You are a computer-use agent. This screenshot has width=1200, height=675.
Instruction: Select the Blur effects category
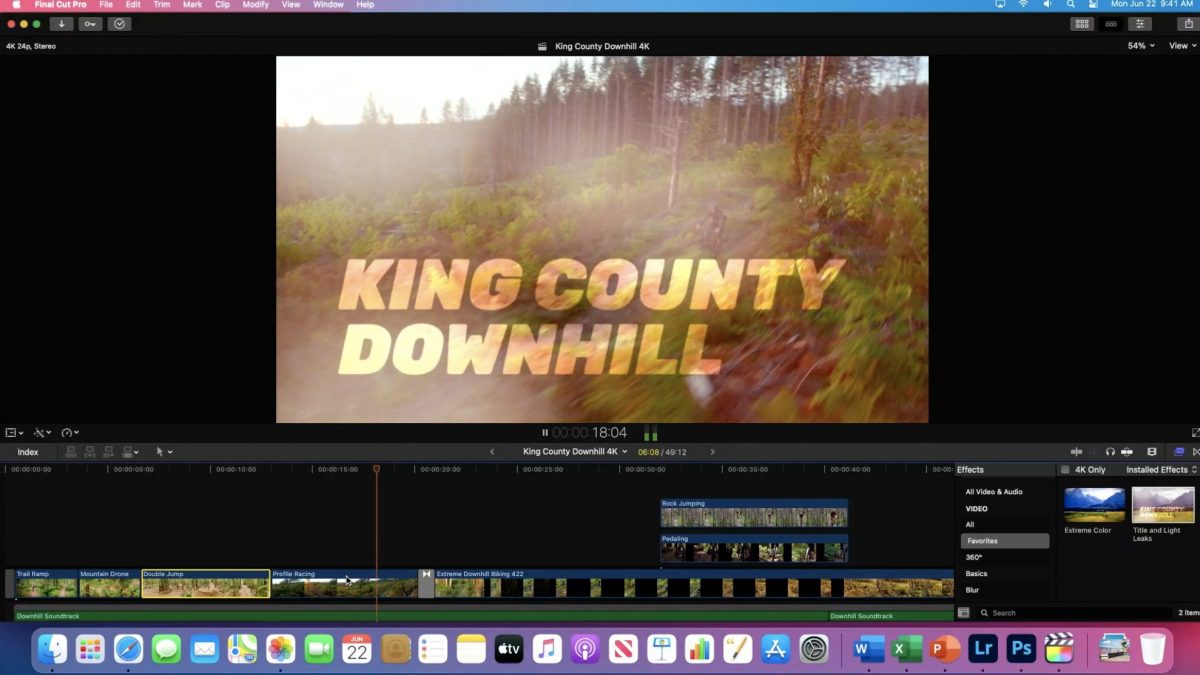(x=972, y=590)
